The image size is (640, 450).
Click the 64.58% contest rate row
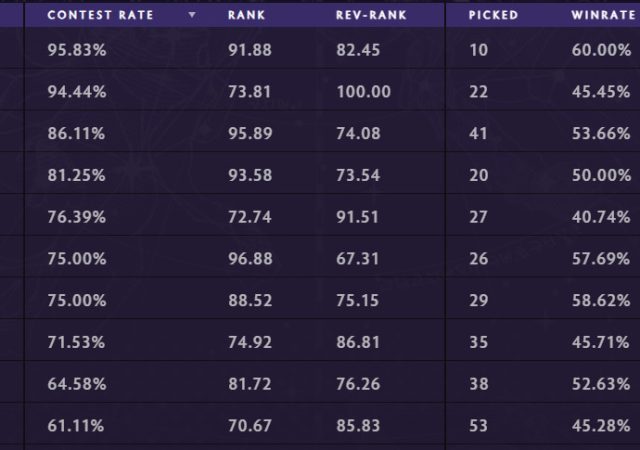76,382
